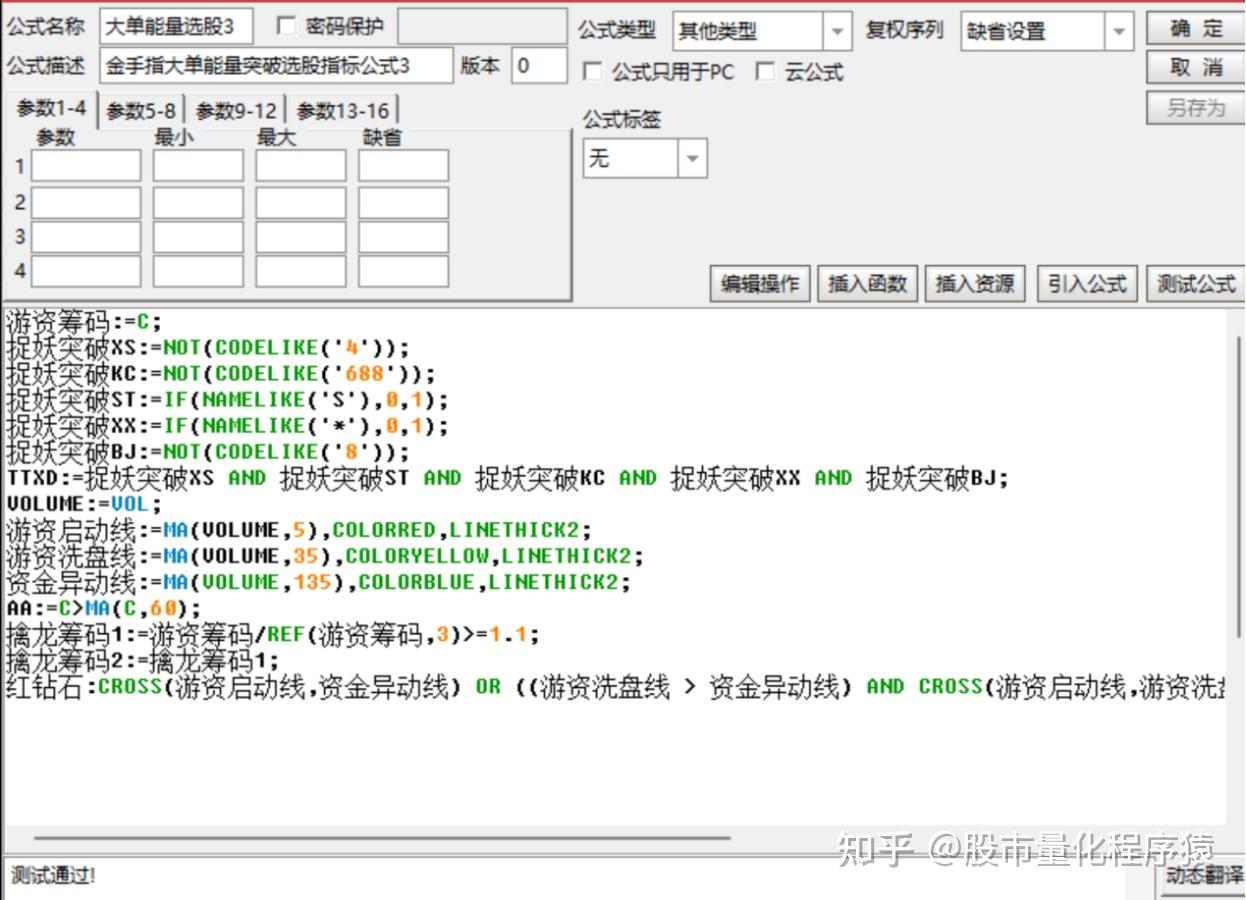1246x900 pixels.
Task: Click the 红钻石 formula line
Action: click(616, 687)
